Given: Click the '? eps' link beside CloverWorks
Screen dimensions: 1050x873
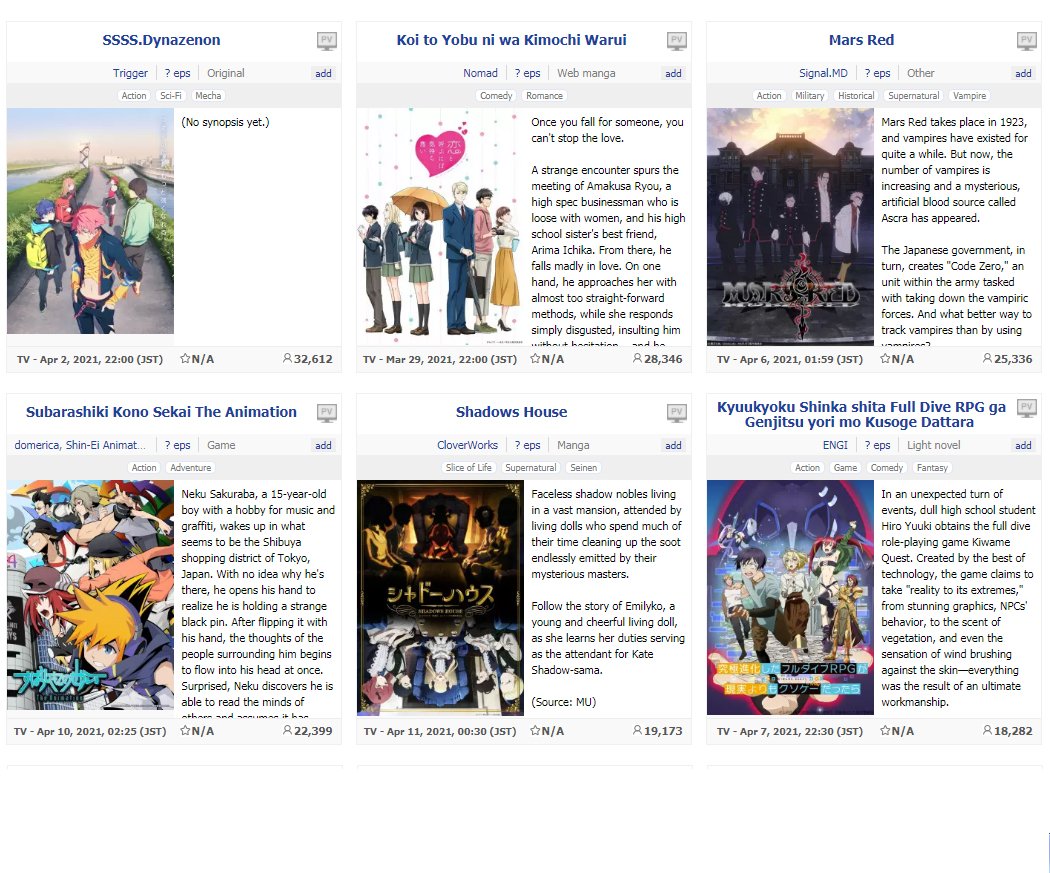Looking at the screenshot, I should [x=528, y=446].
